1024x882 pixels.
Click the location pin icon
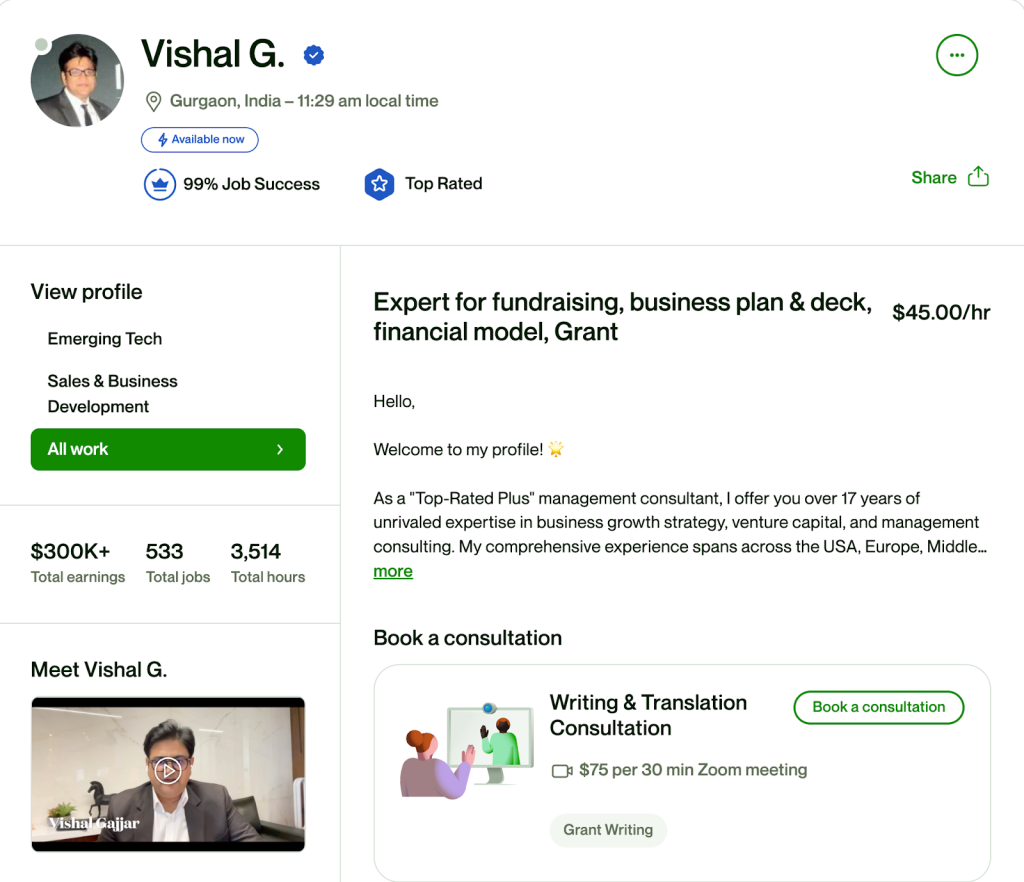(154, 101)
